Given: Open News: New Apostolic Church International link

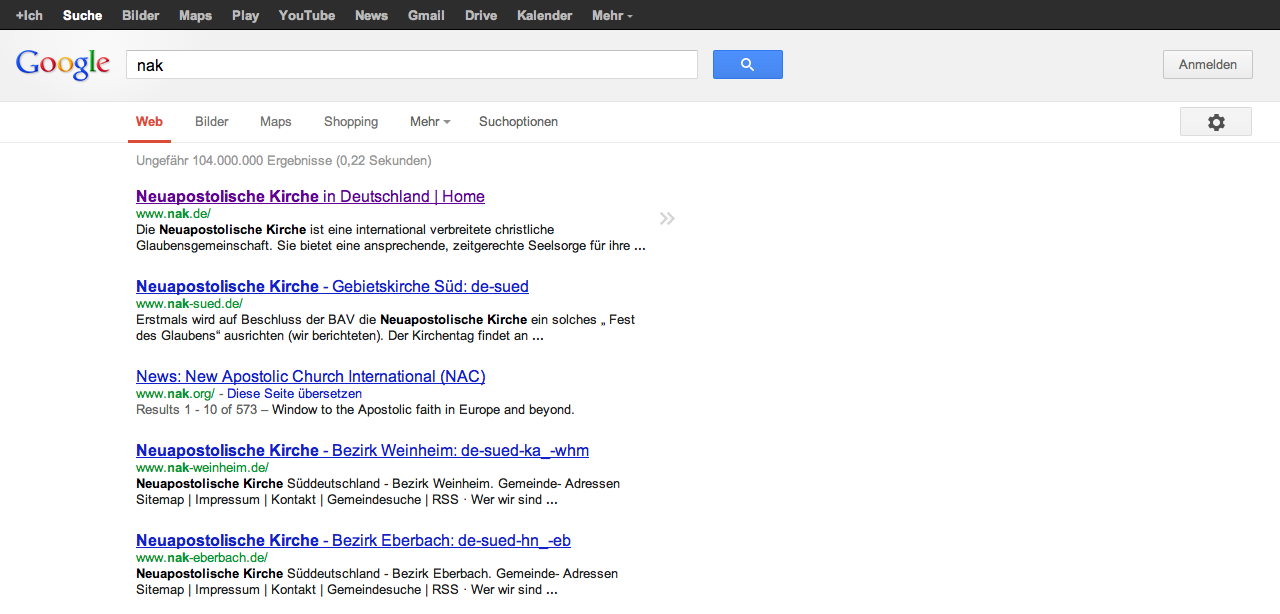Looking at the screenshot, I should 310,377.
